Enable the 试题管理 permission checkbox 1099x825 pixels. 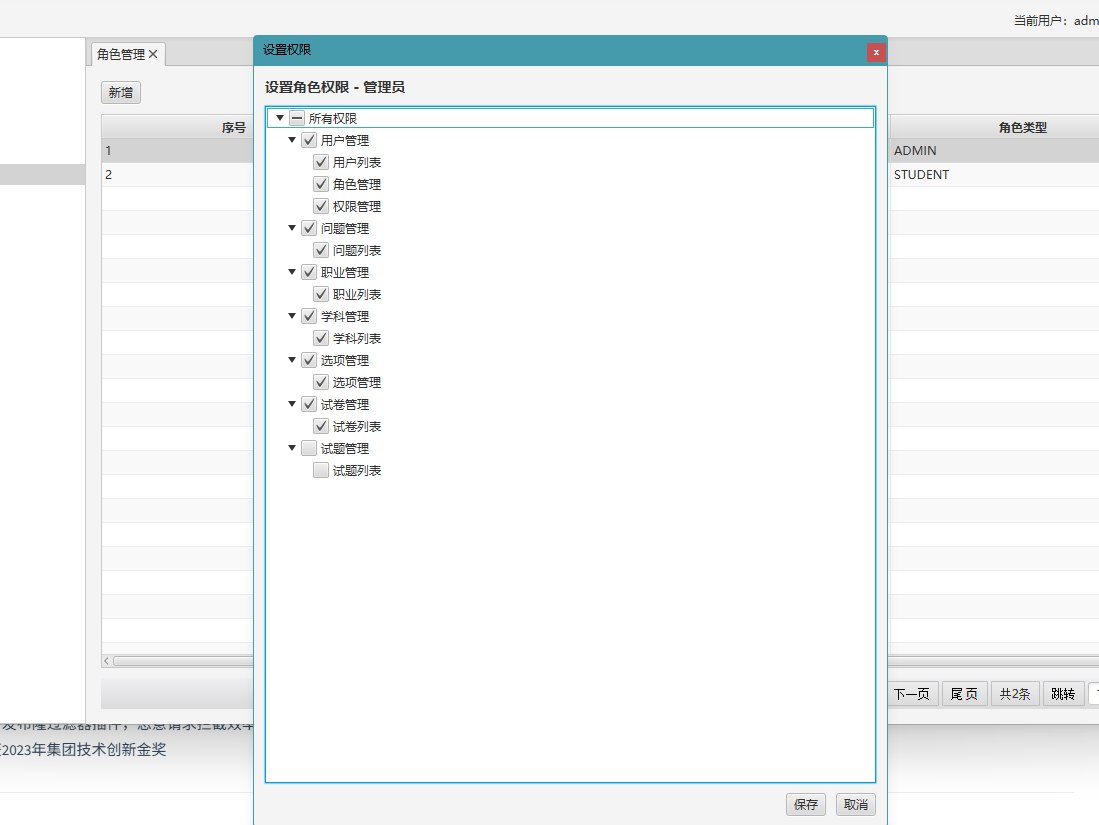(x=309, y=448)
